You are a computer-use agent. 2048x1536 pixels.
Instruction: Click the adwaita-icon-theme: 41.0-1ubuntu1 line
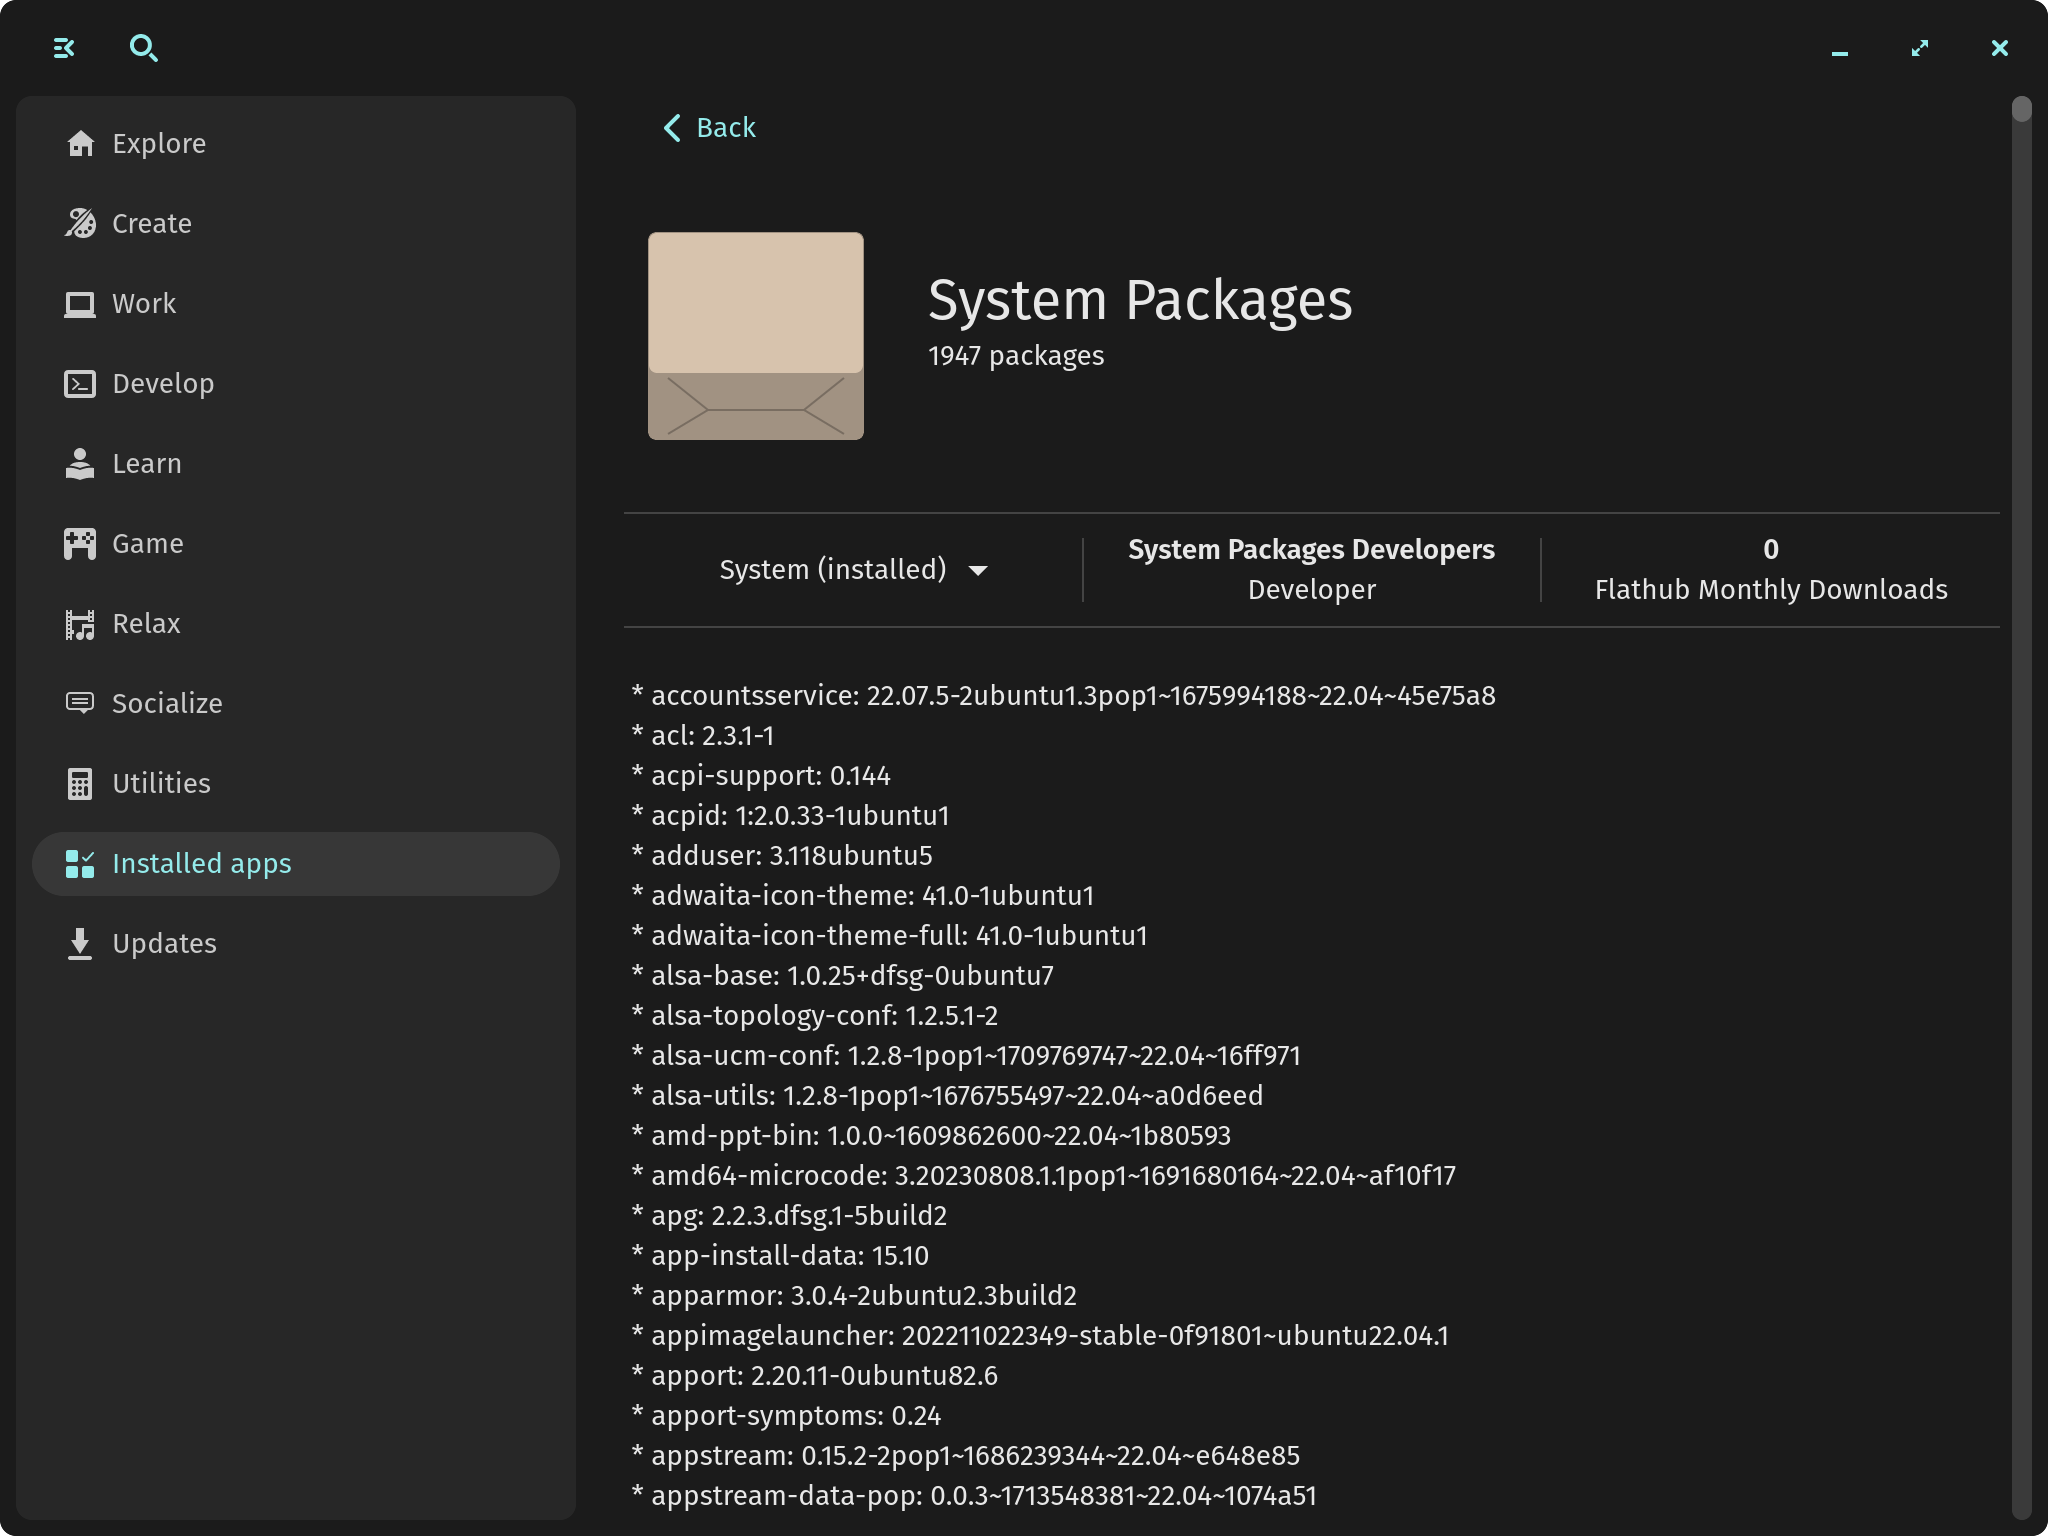click(x=863, y=896)
